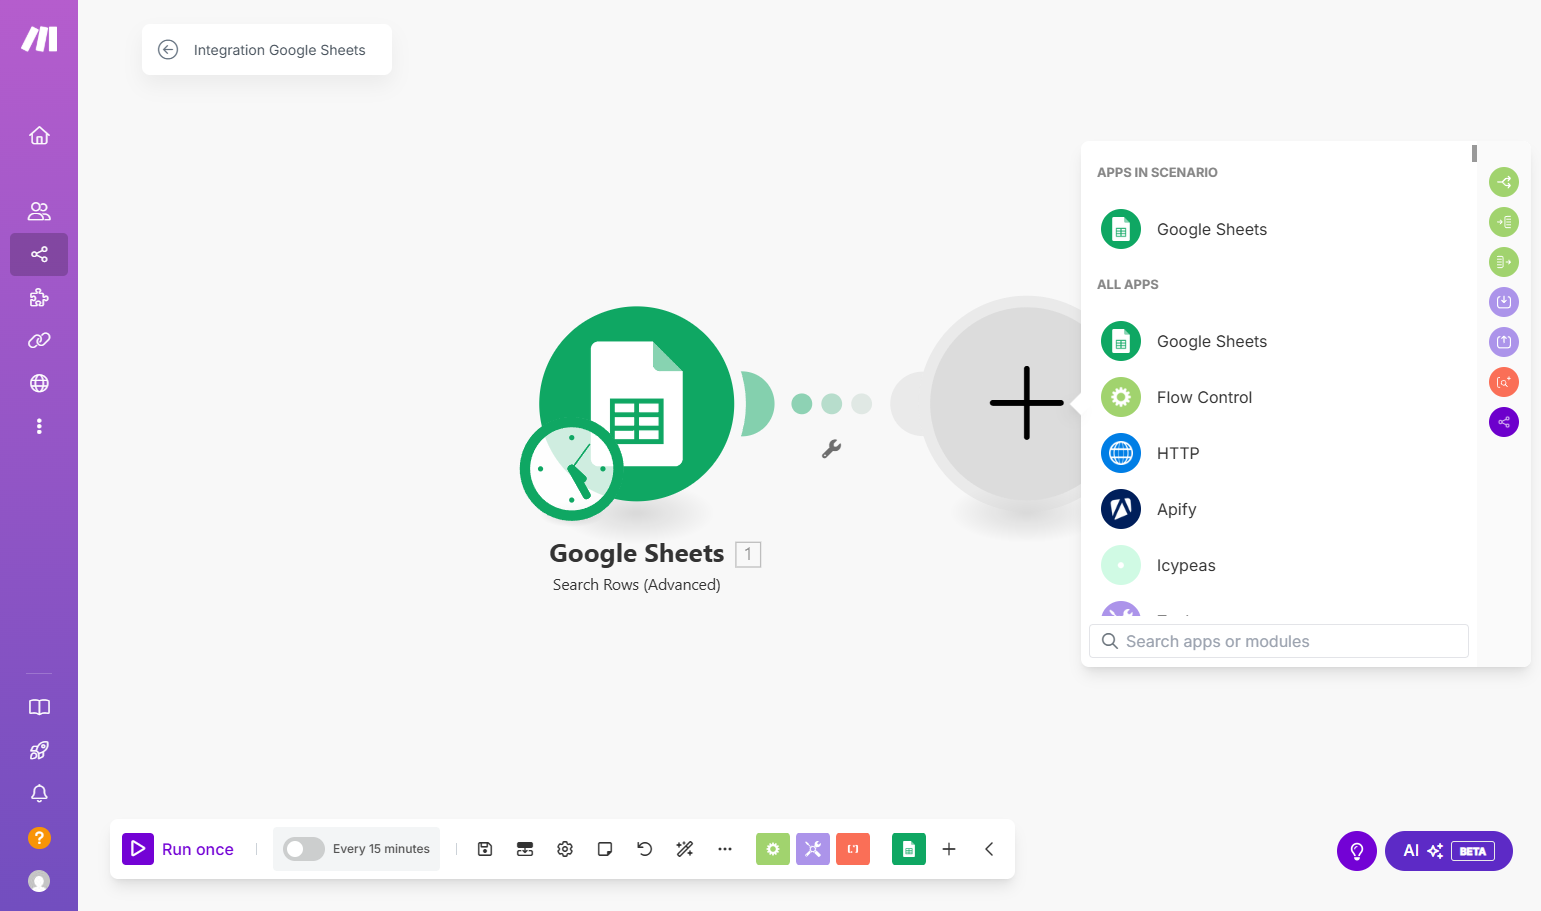Viewport: 1541px width, 911px height.
Task: Go to the Home dashboard icon
Action: [39, 135]
